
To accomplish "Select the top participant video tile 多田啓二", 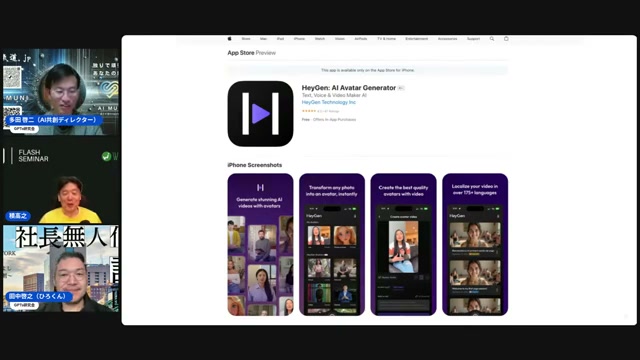I will coord(61,92).
